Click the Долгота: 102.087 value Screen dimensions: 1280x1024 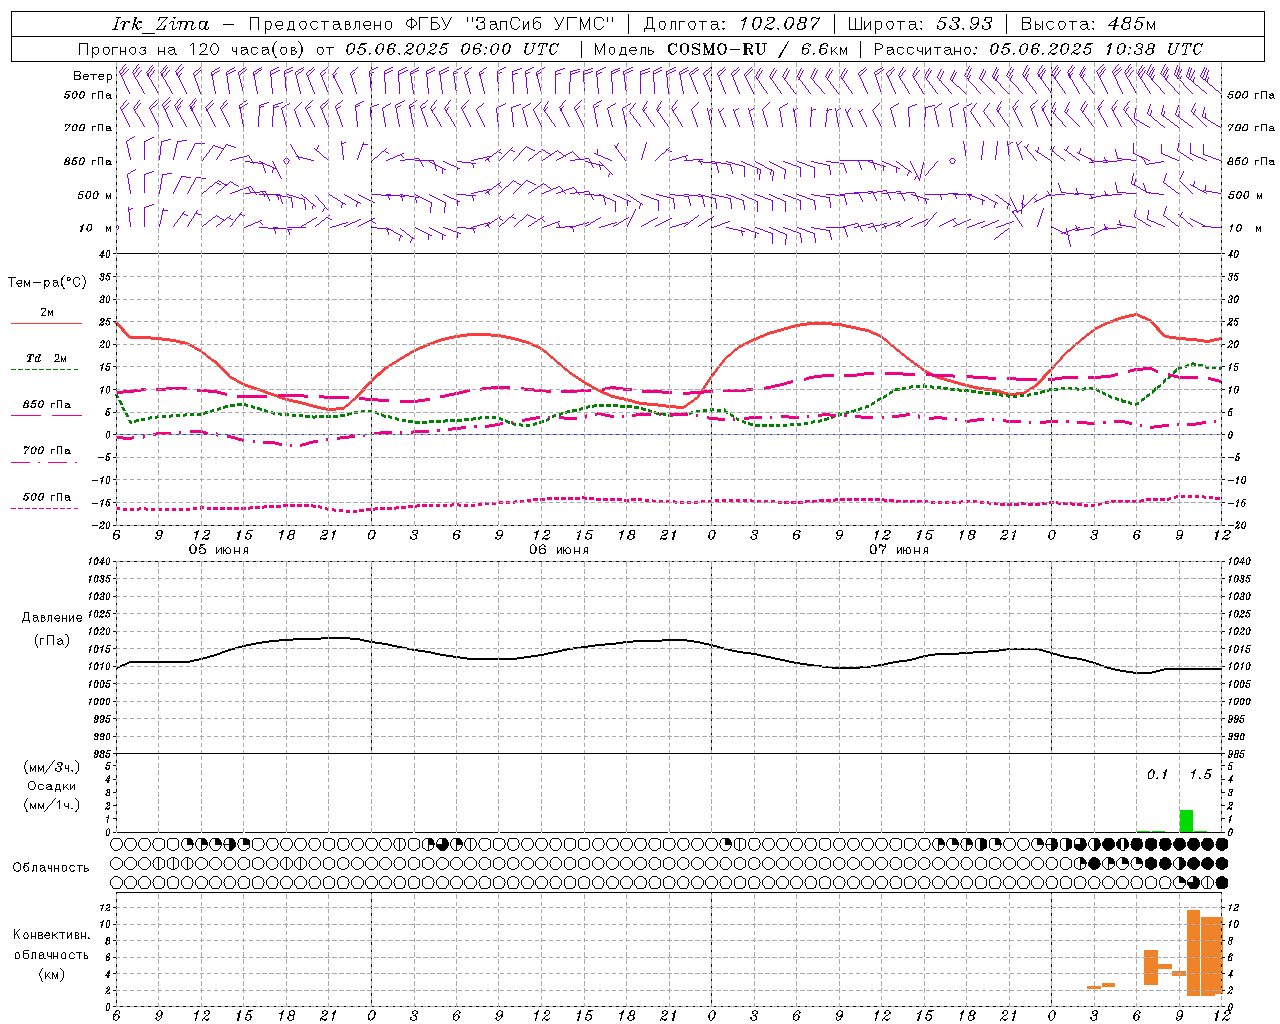[x=731, y=24]
